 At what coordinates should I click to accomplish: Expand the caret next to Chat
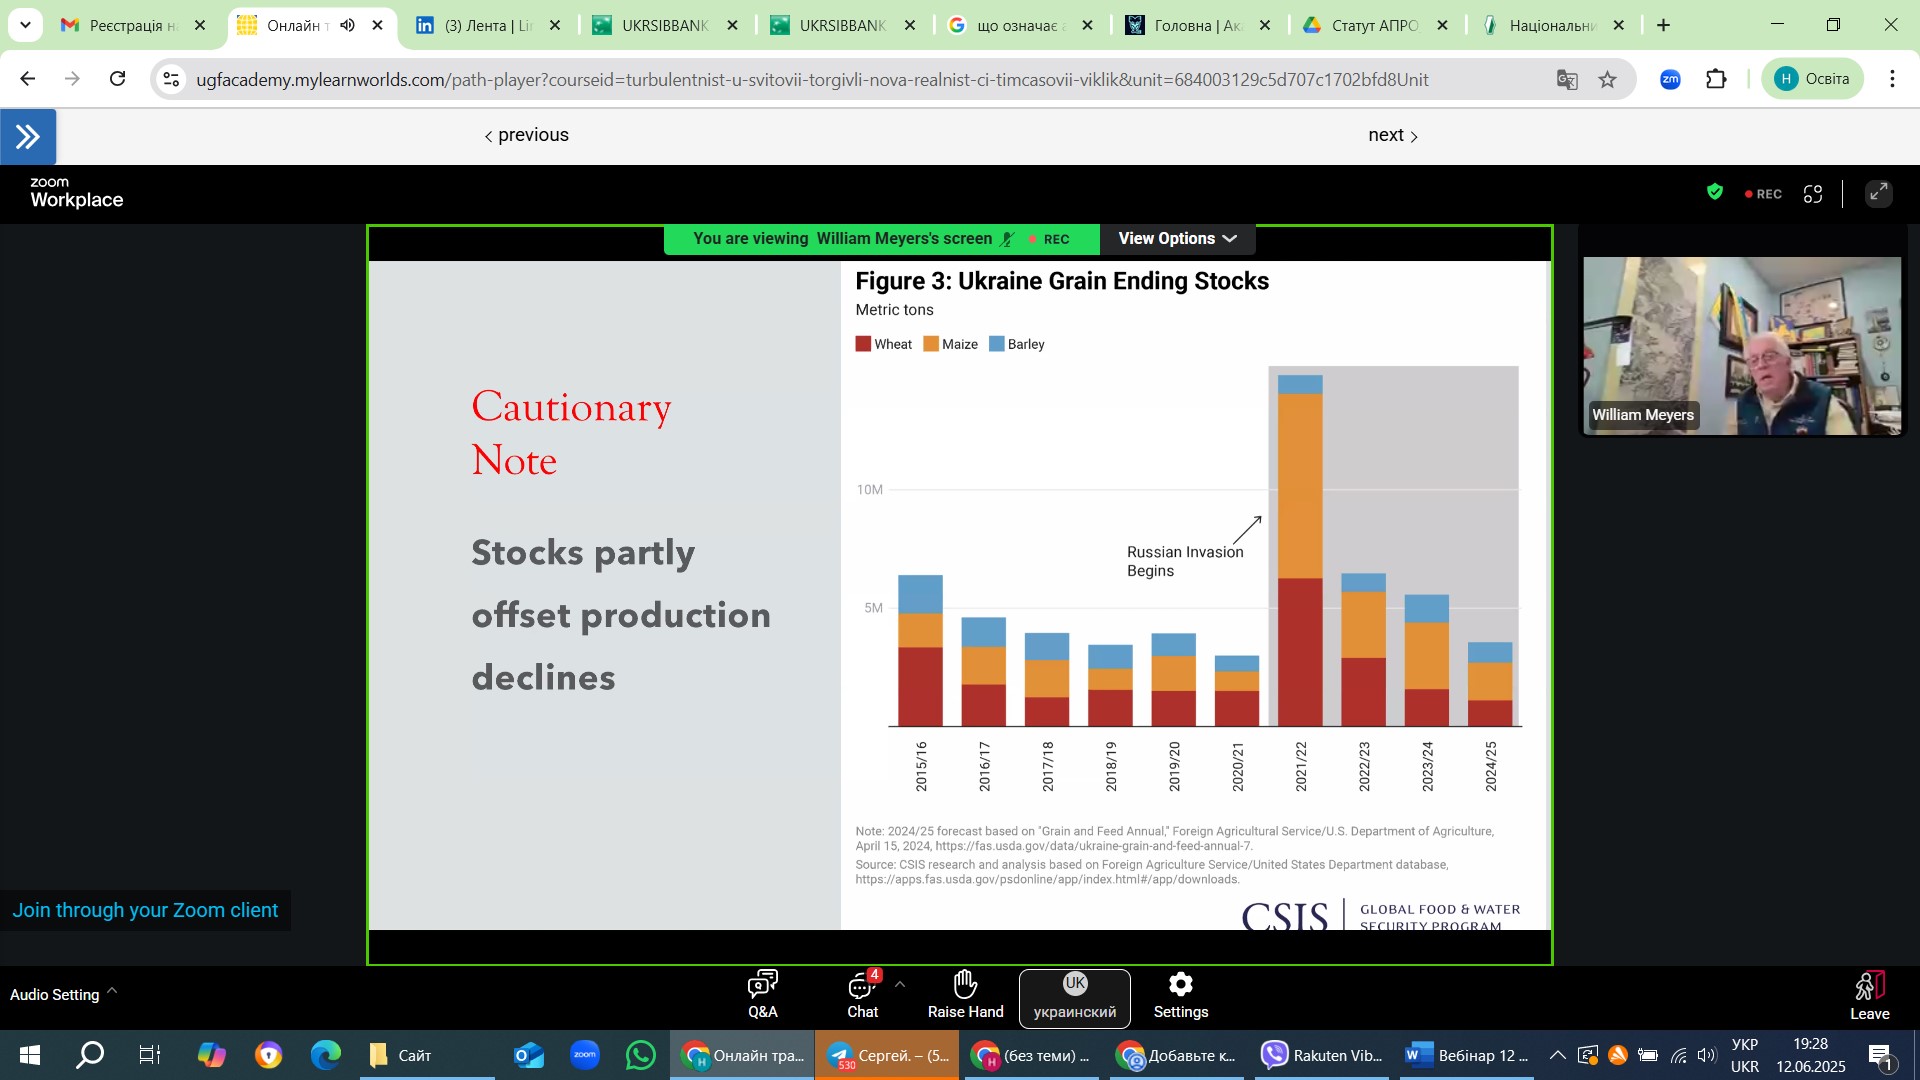[900, 985]
